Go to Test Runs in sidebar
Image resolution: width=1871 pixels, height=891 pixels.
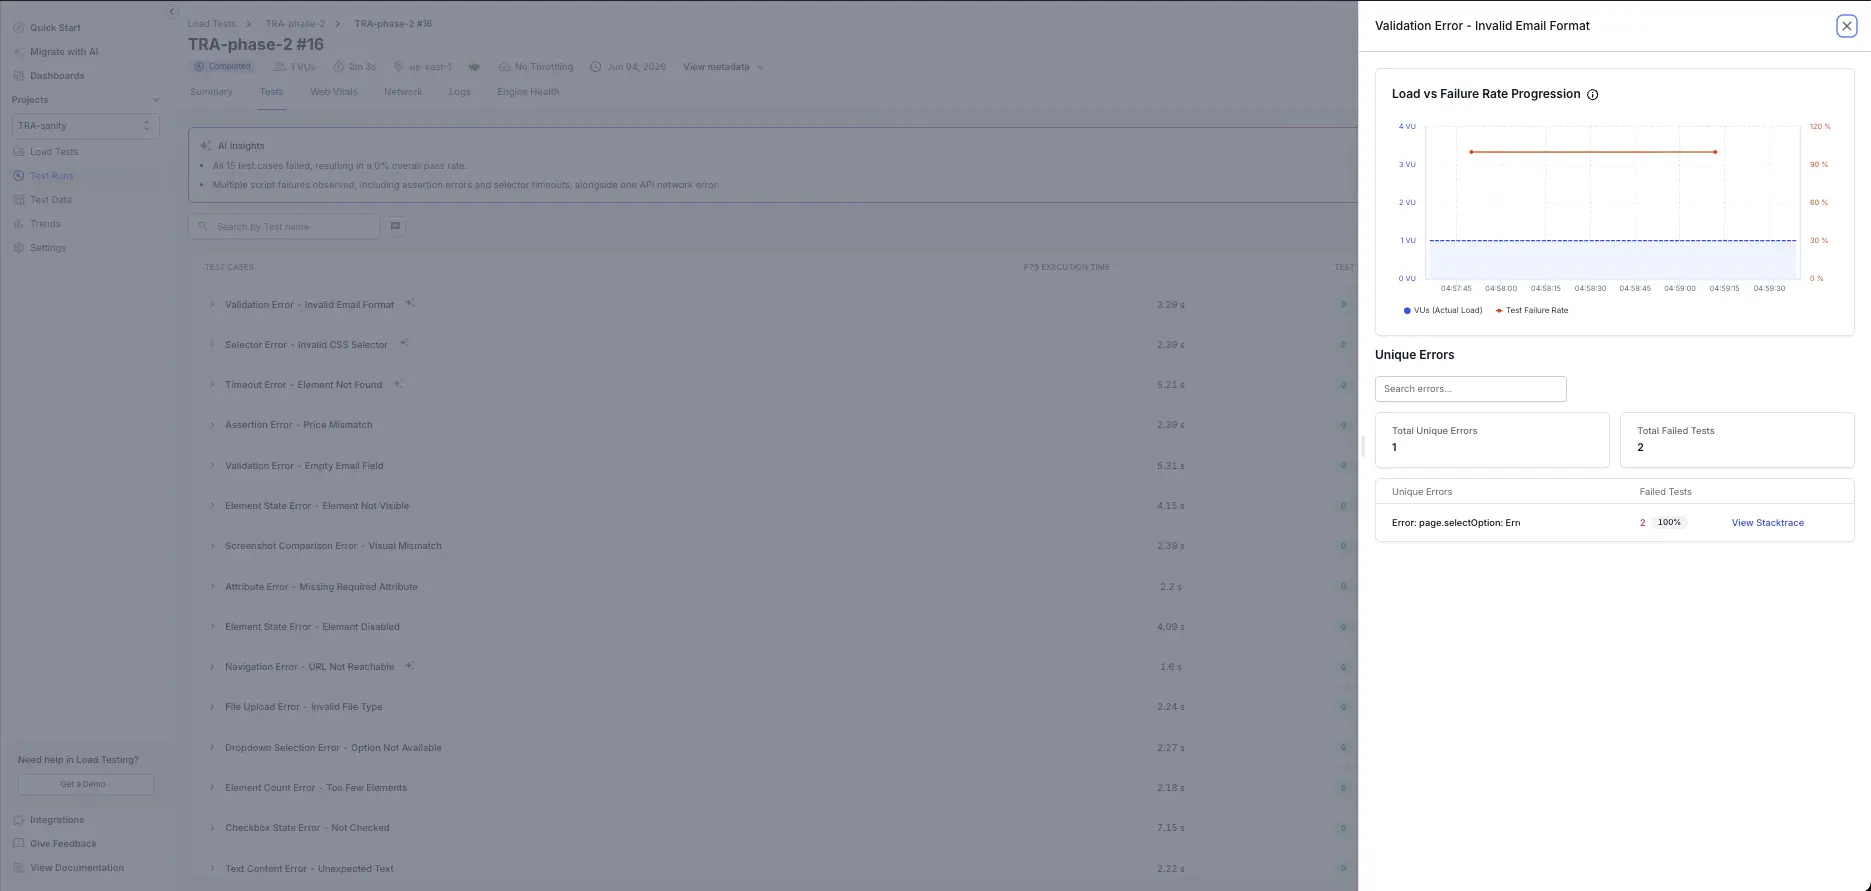43,176
